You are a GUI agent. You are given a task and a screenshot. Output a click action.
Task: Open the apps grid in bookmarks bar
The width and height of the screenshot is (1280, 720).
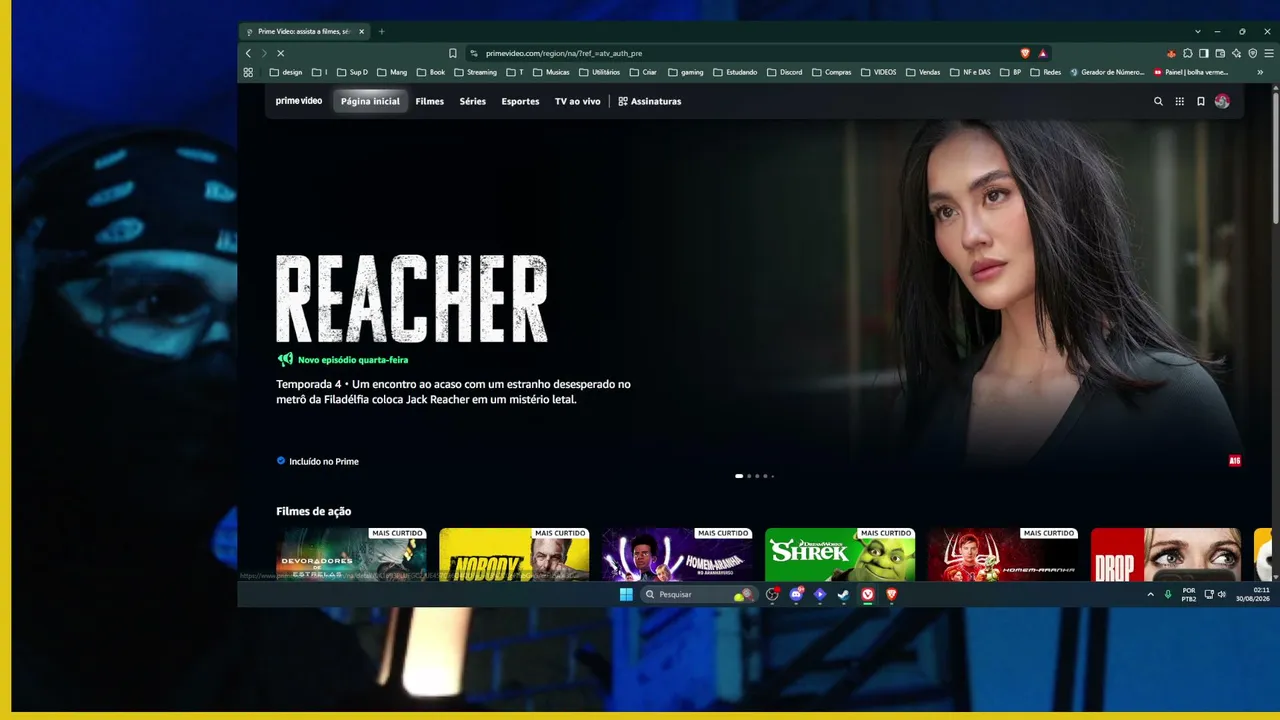[x=248, y=72]
